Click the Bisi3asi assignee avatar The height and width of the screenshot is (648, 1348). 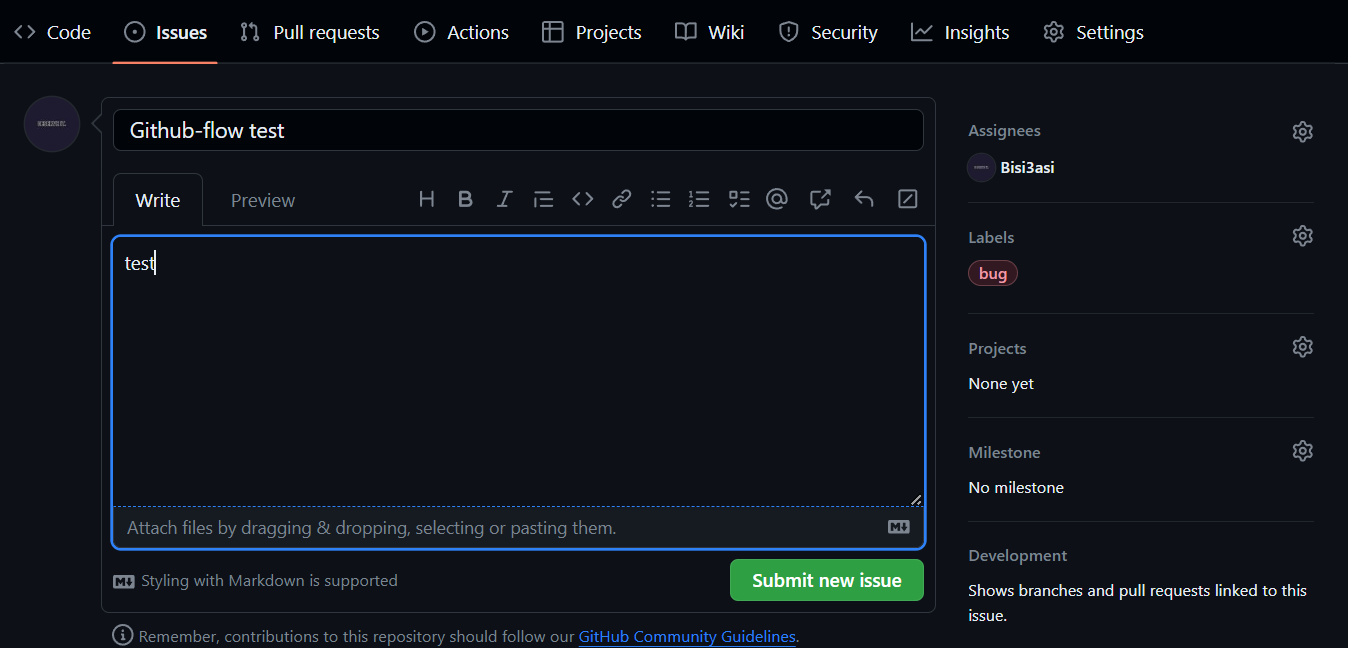tap(981, 167)
